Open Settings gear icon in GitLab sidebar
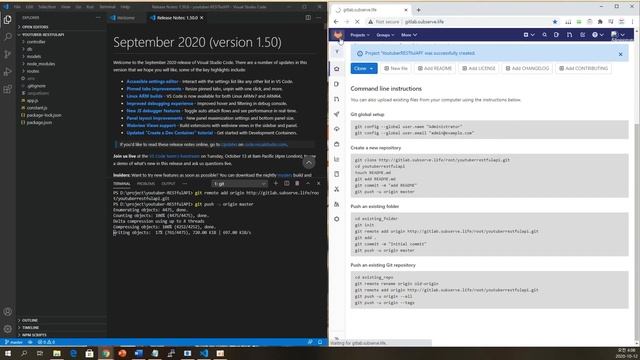 [337, 219]
